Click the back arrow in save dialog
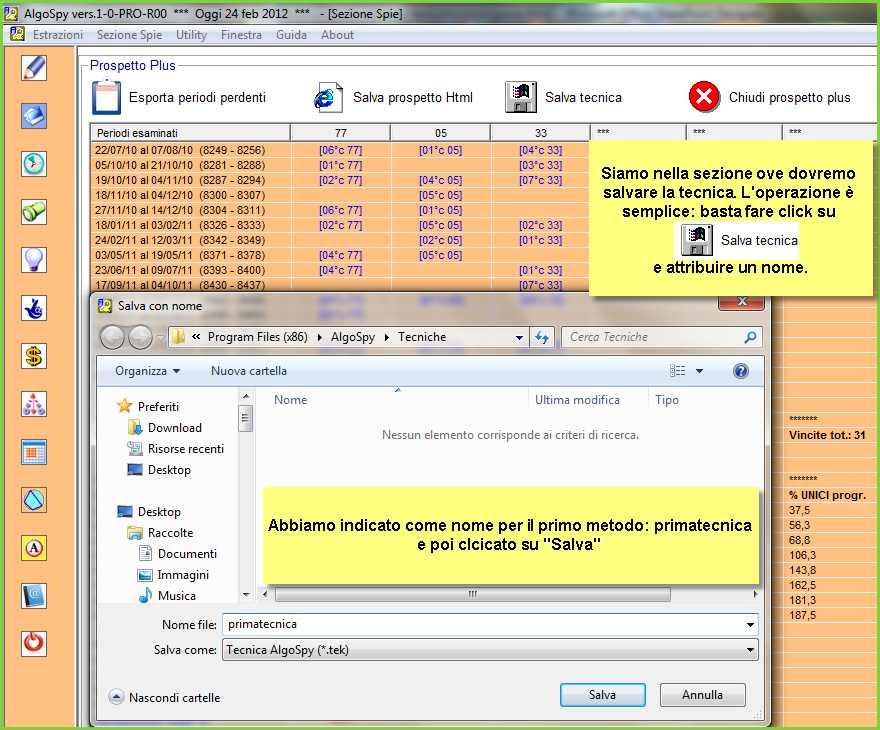Screen dimensions: 880x730 112,337
